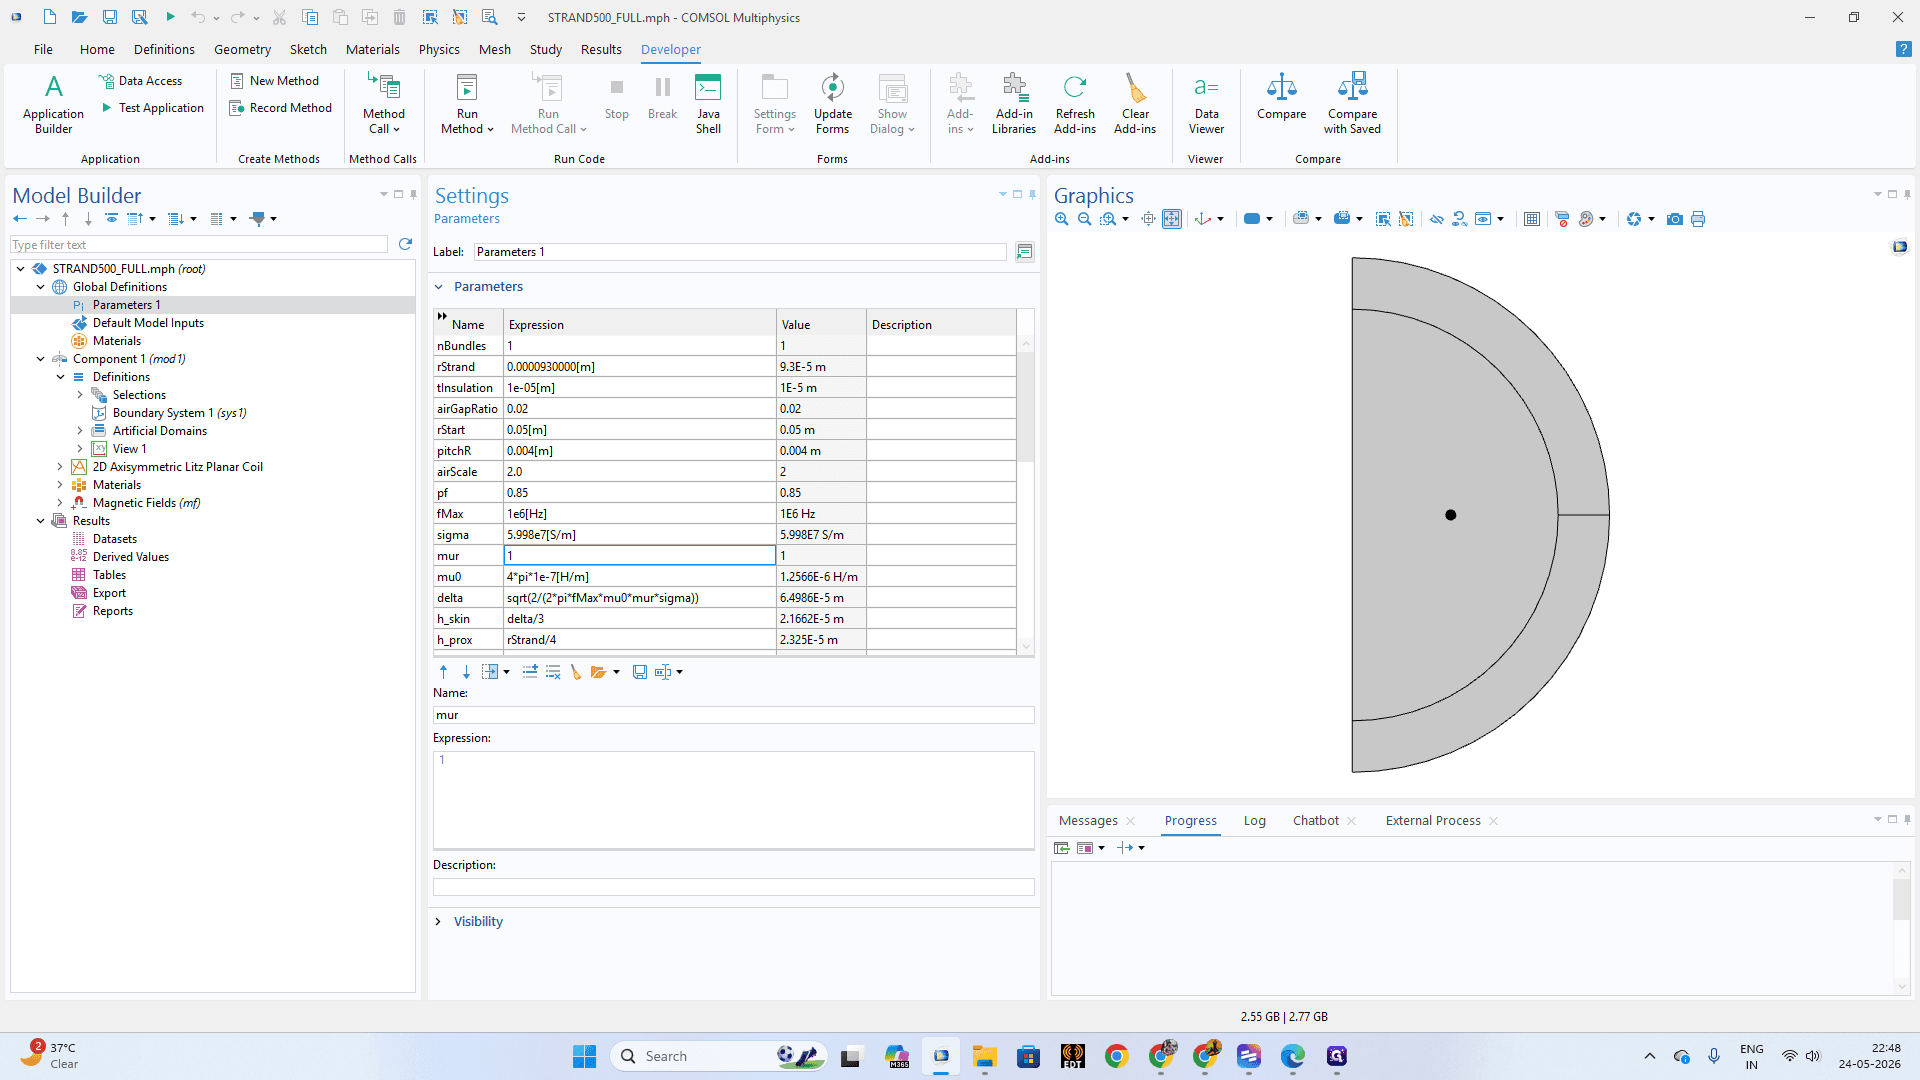1920x1080 pixels.
Task: Toggle the grid display in Graphics toolbar
Action: (x=1531, y=219)
